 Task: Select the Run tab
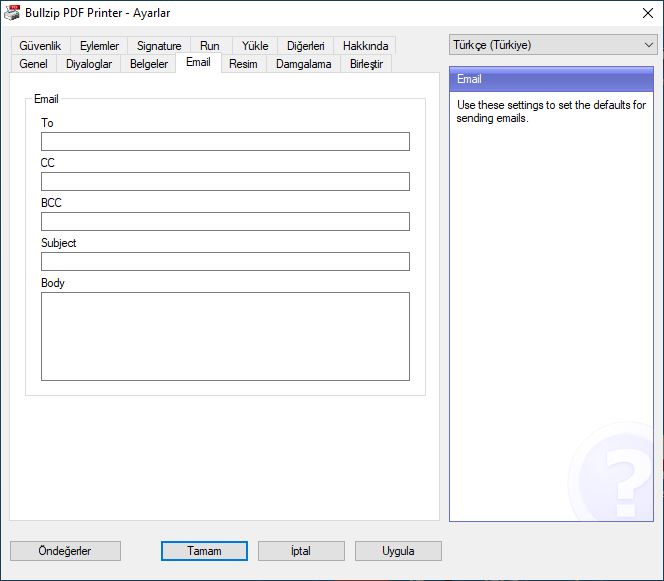210,46
